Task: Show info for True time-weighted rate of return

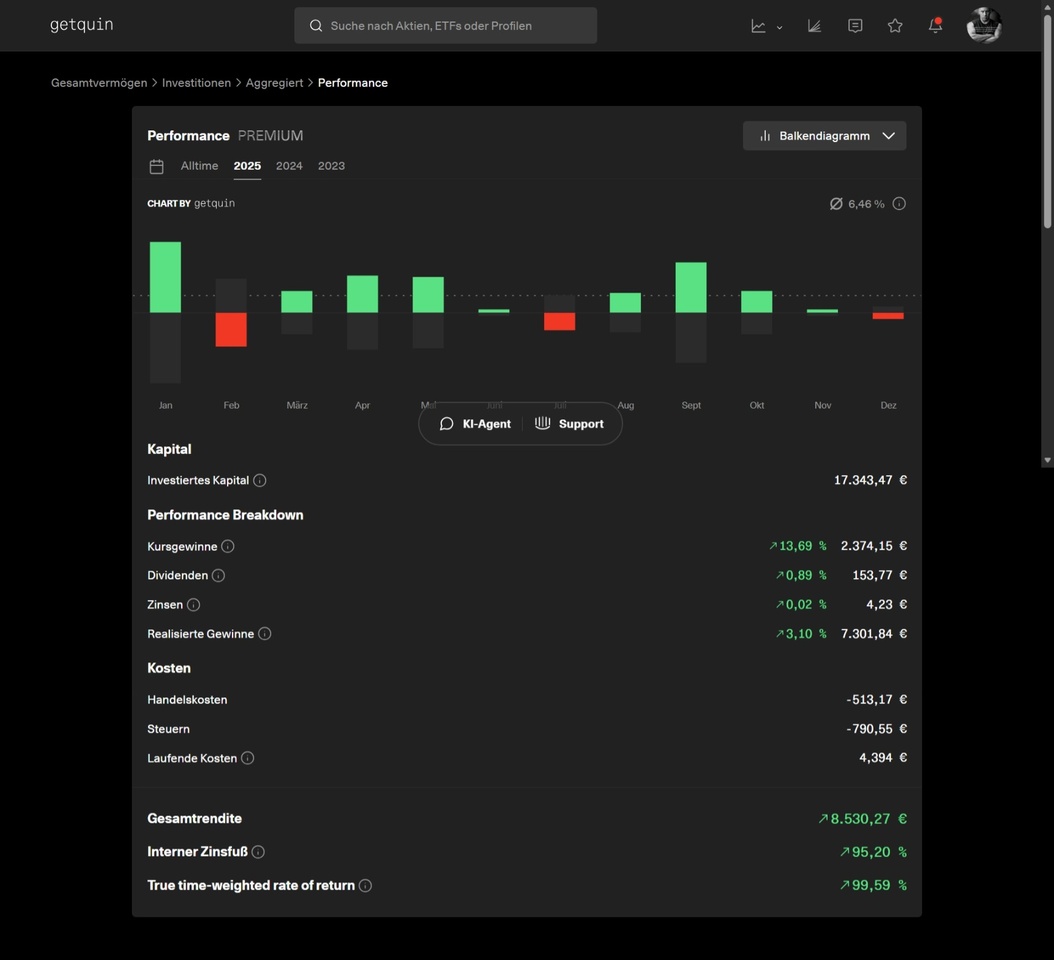Action: point(365,885)
